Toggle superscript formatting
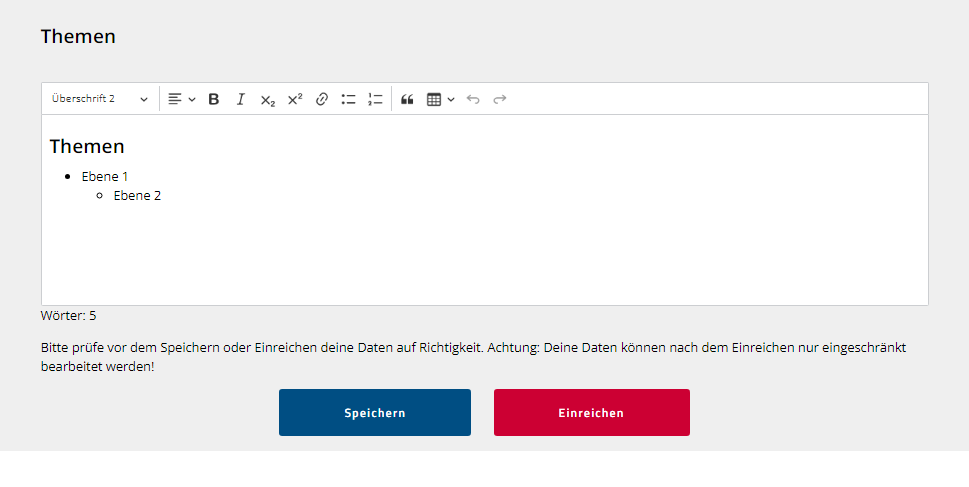This screenshot has width=969, height=487. pos(295,99)
